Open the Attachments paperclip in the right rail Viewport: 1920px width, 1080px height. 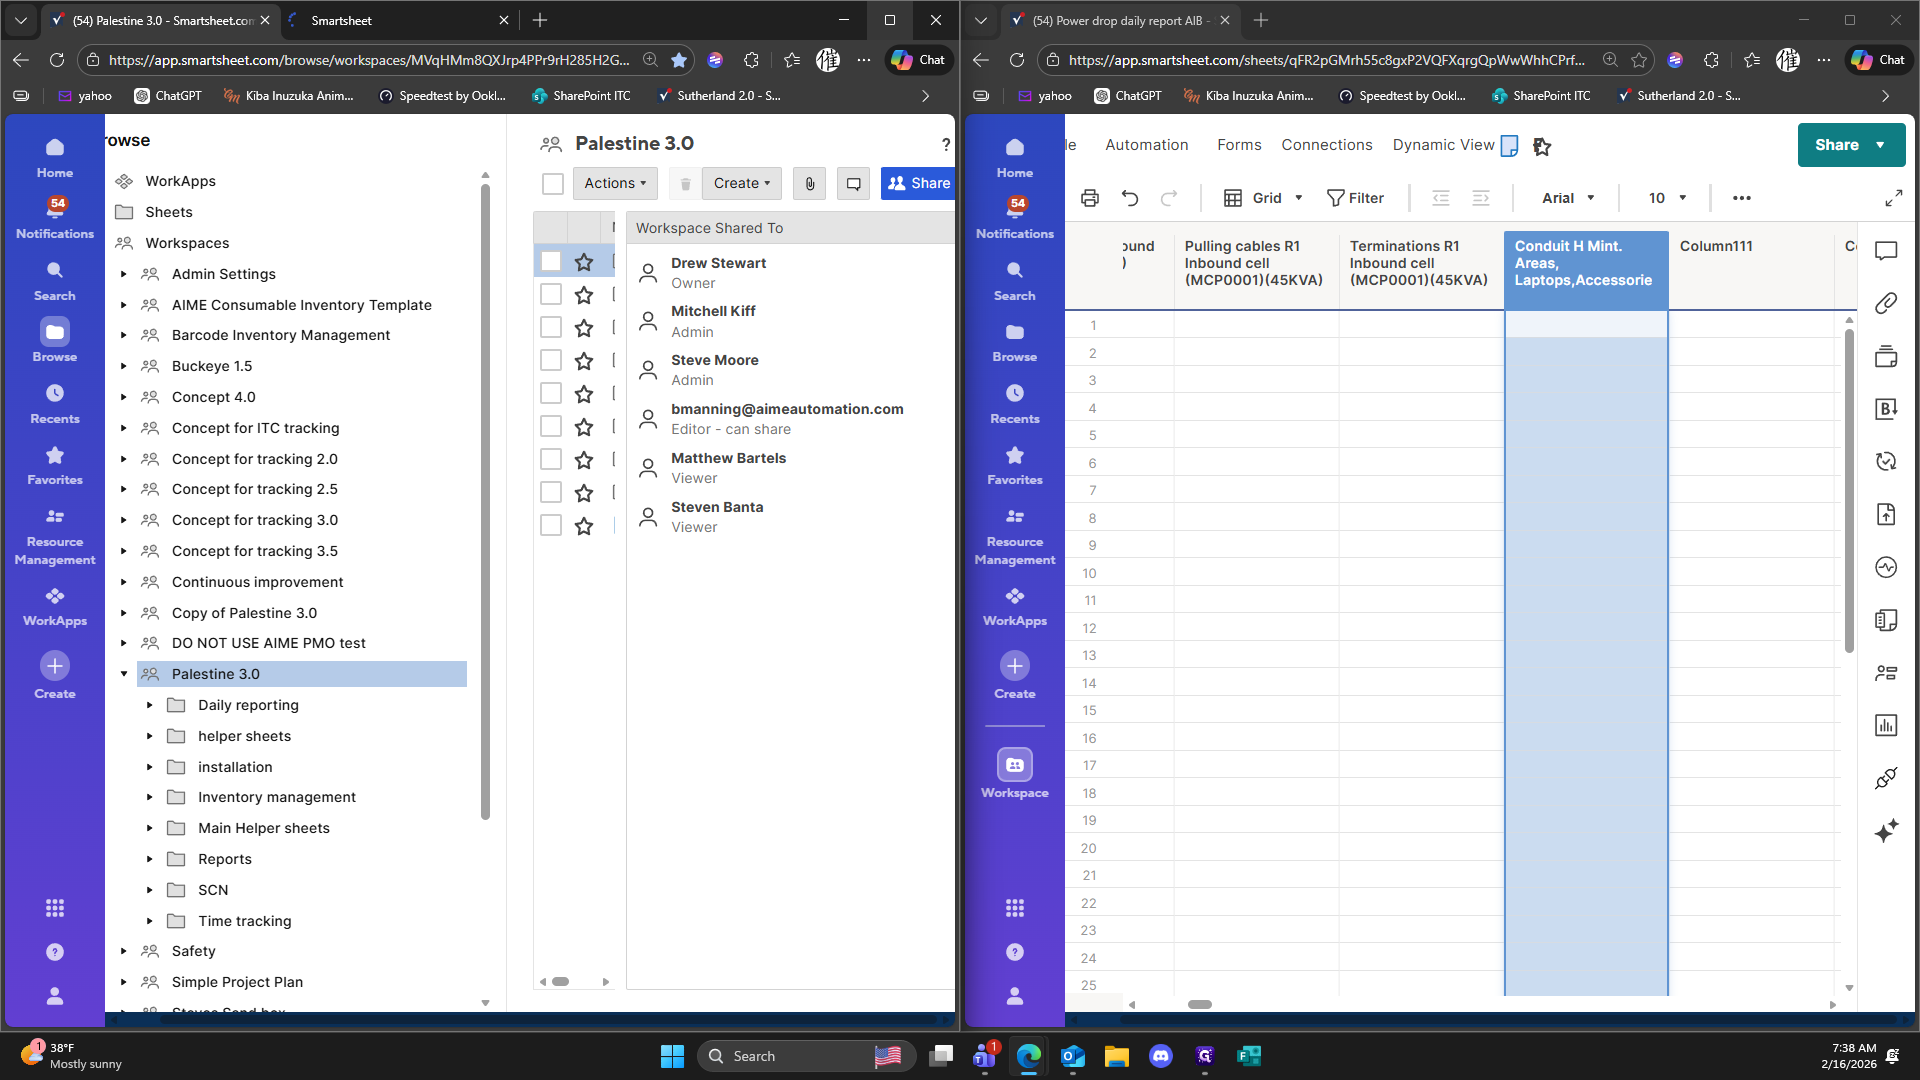[1886, 303]
